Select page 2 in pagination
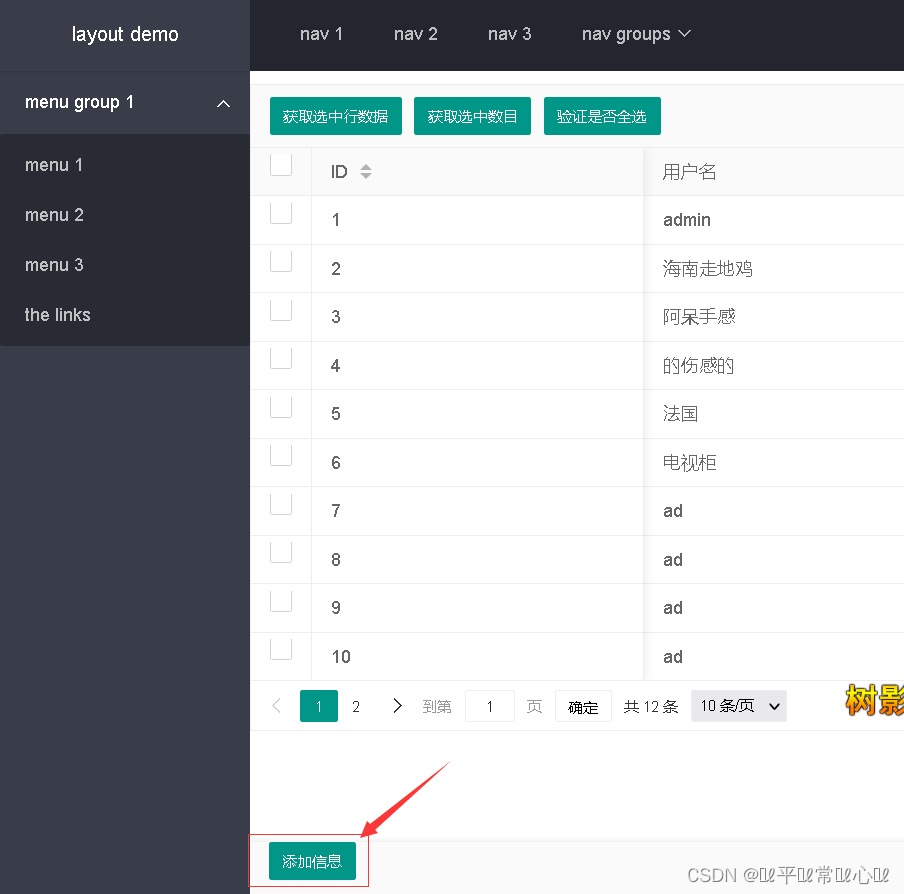 (x=356, y=705)
